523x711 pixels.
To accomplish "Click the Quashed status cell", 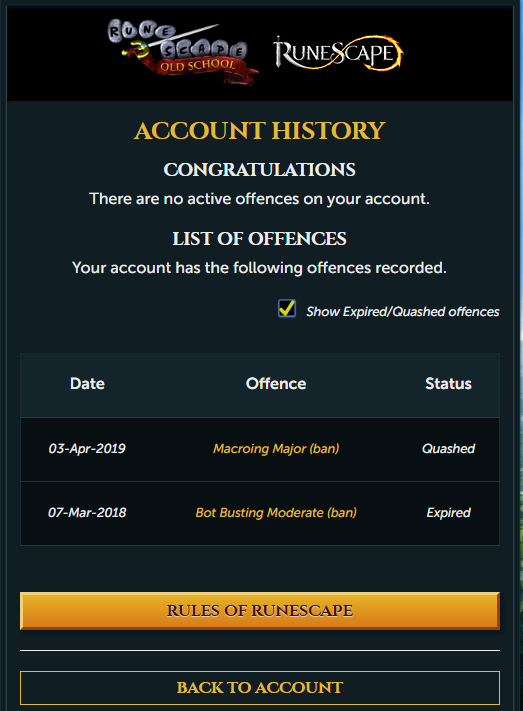I will point(448,448).
